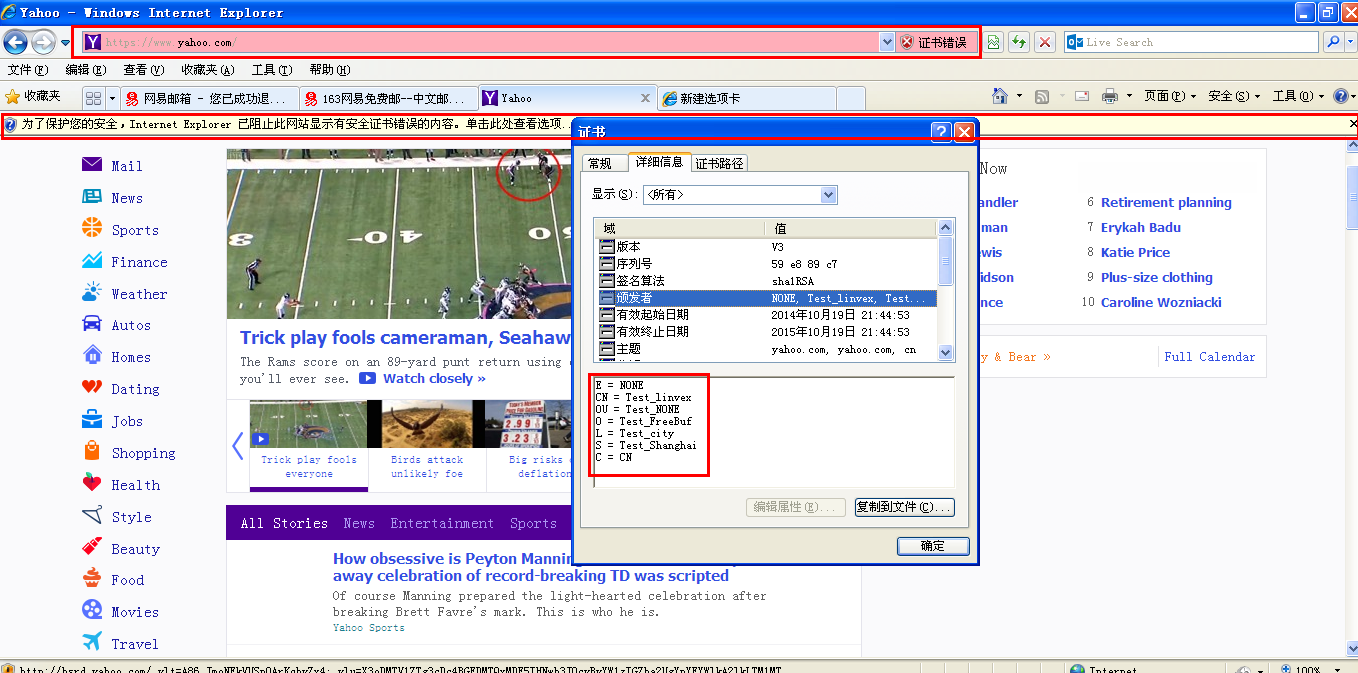Select the 序列号 row in certificate list

766,264
